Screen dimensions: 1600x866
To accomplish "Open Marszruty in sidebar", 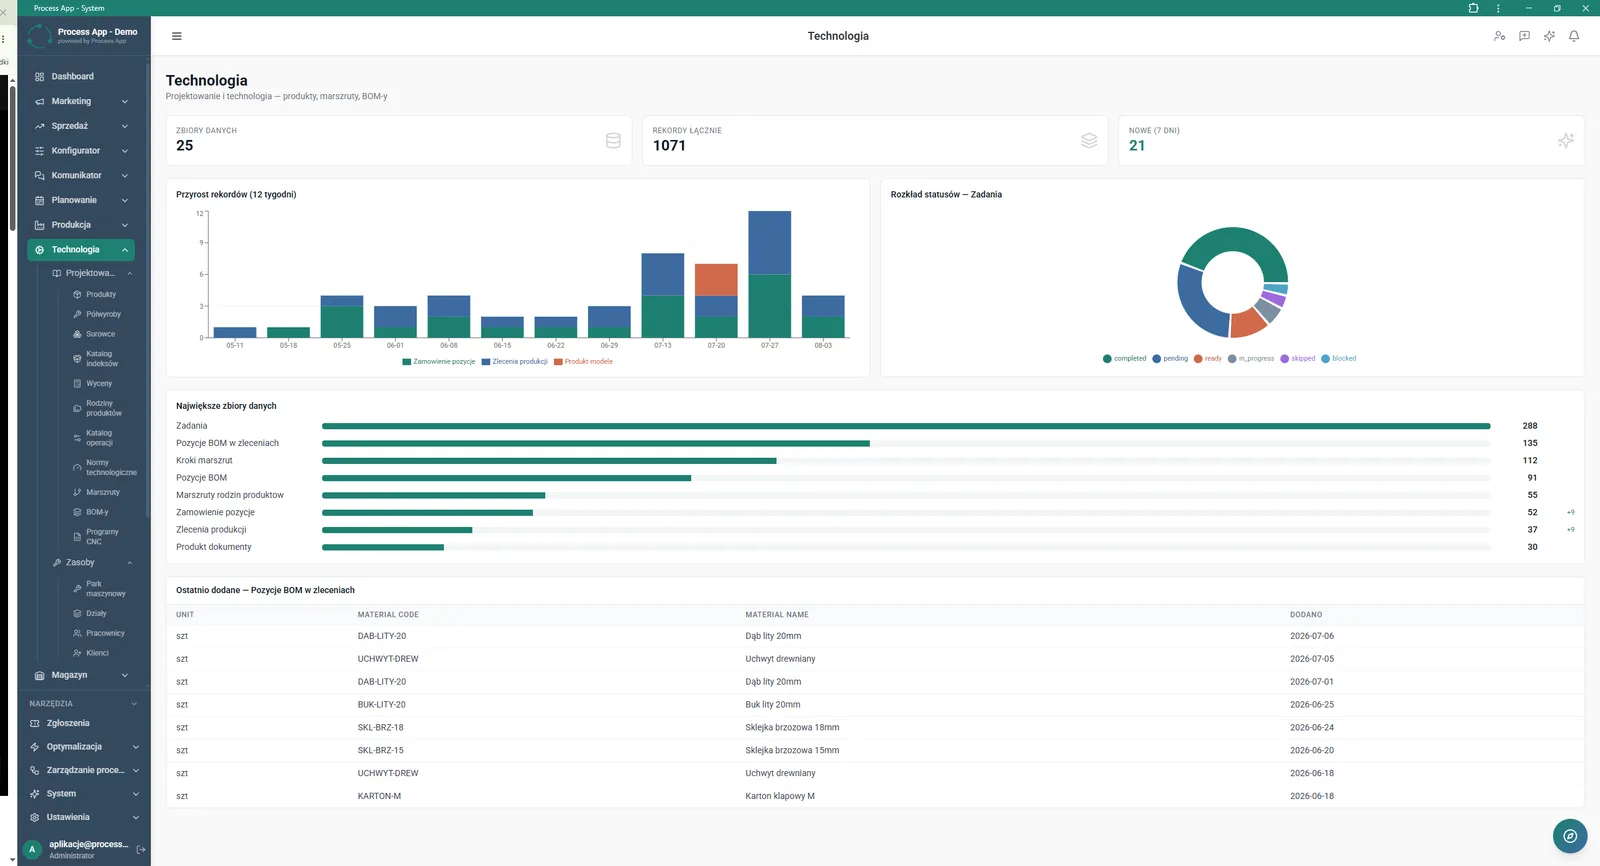I will point(101,492).
